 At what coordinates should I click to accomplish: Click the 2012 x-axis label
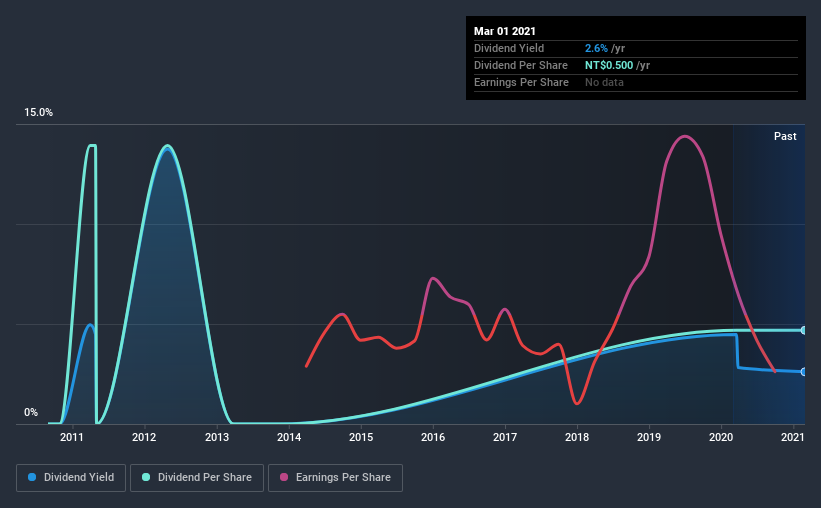(x=144, y=437)
